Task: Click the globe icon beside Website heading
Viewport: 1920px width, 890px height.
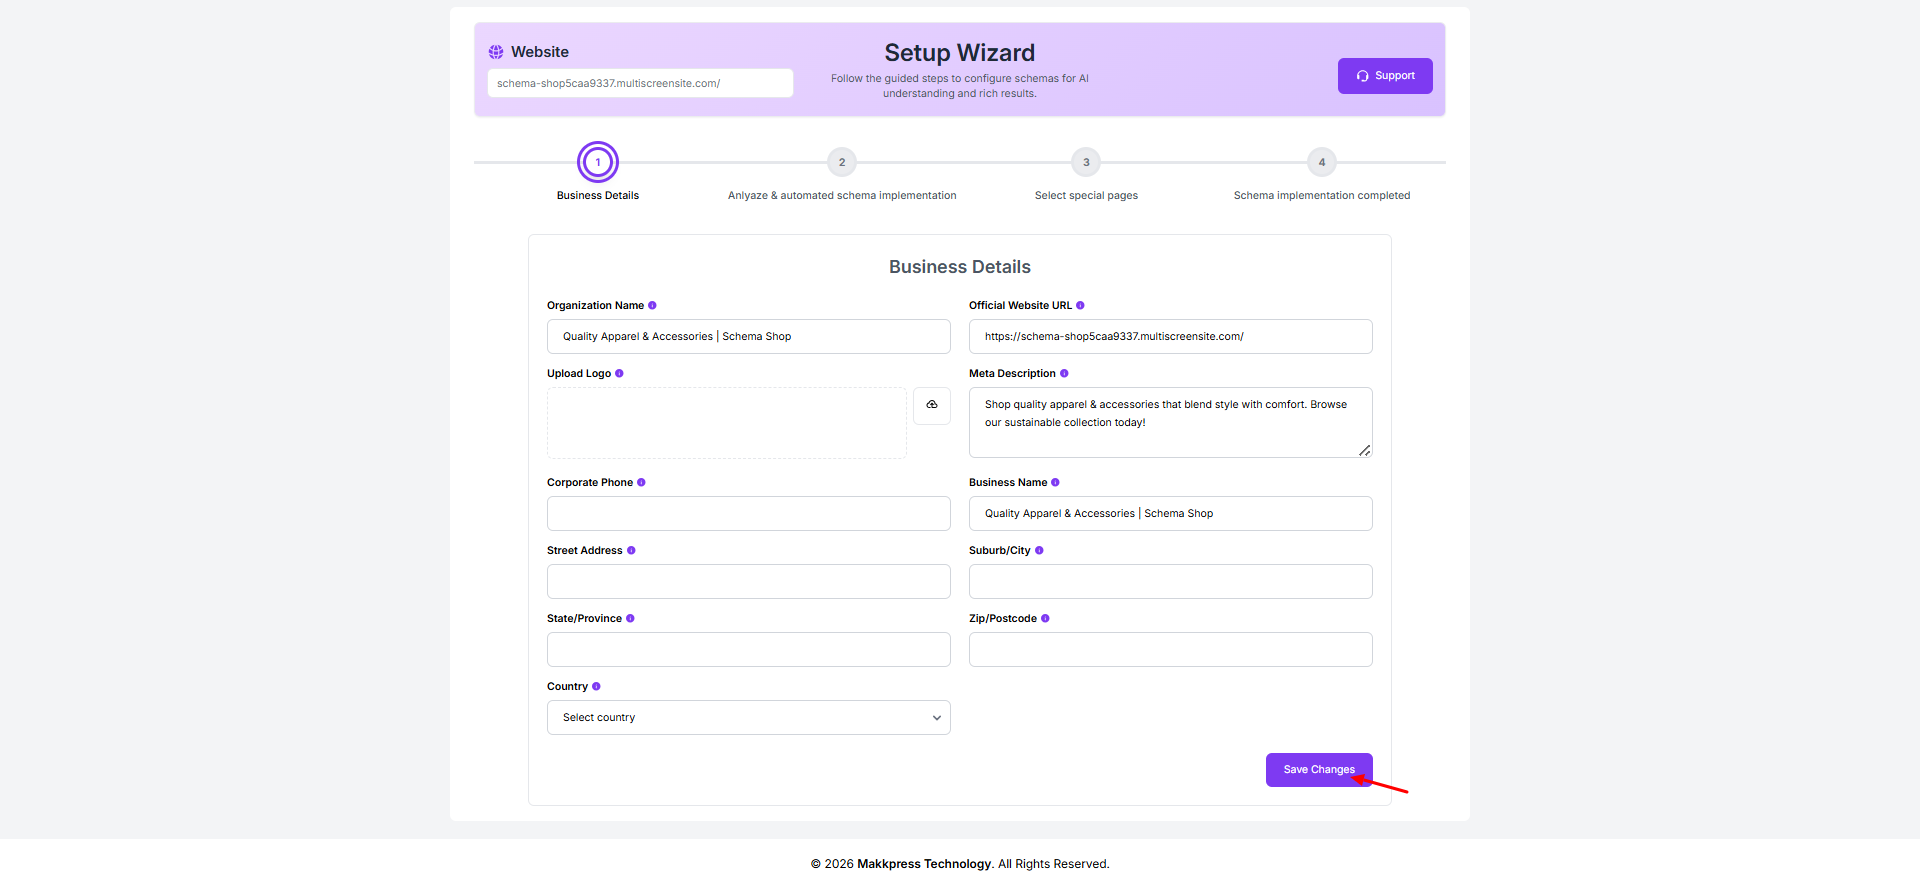Action: [496, 52]
